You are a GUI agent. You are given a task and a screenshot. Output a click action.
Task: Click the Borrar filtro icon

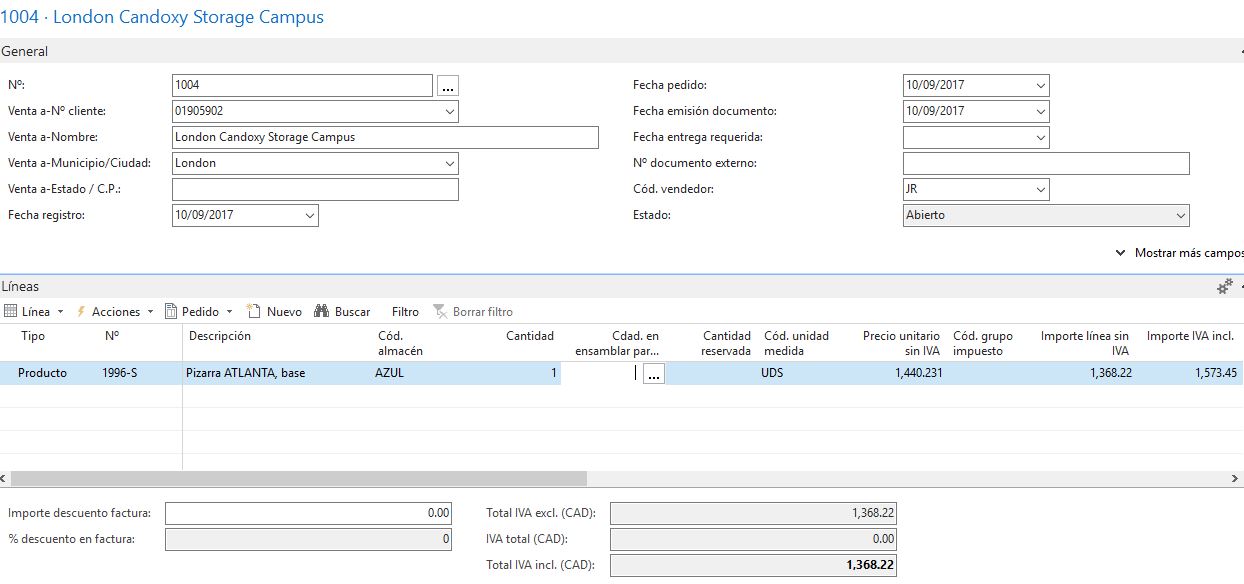(440, 311)
